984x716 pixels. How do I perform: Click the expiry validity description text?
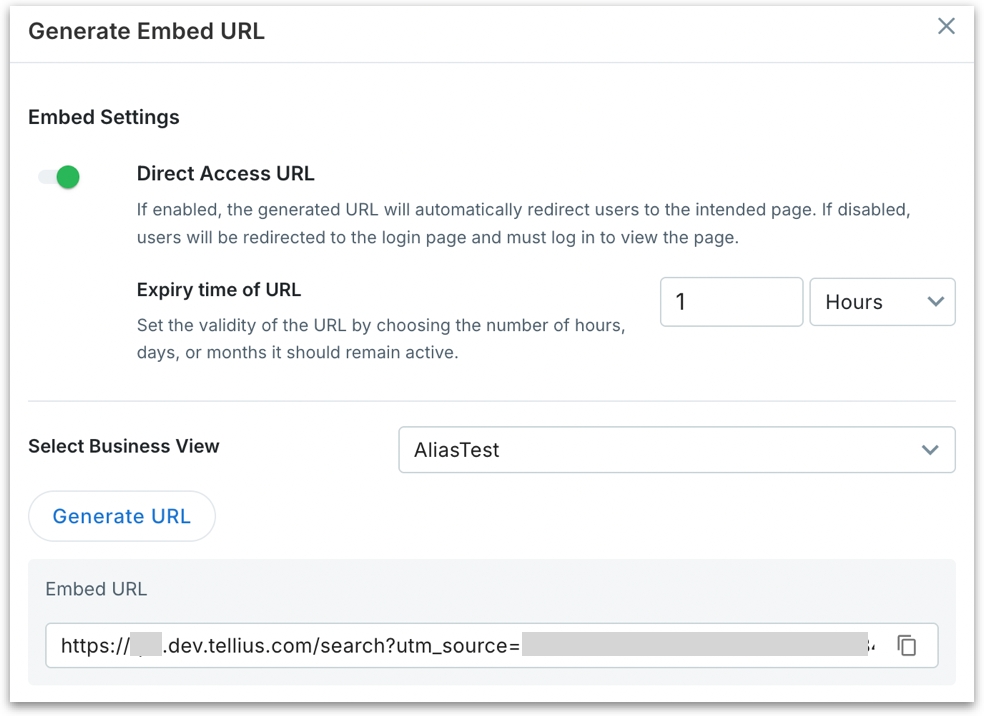pos(380,340)
